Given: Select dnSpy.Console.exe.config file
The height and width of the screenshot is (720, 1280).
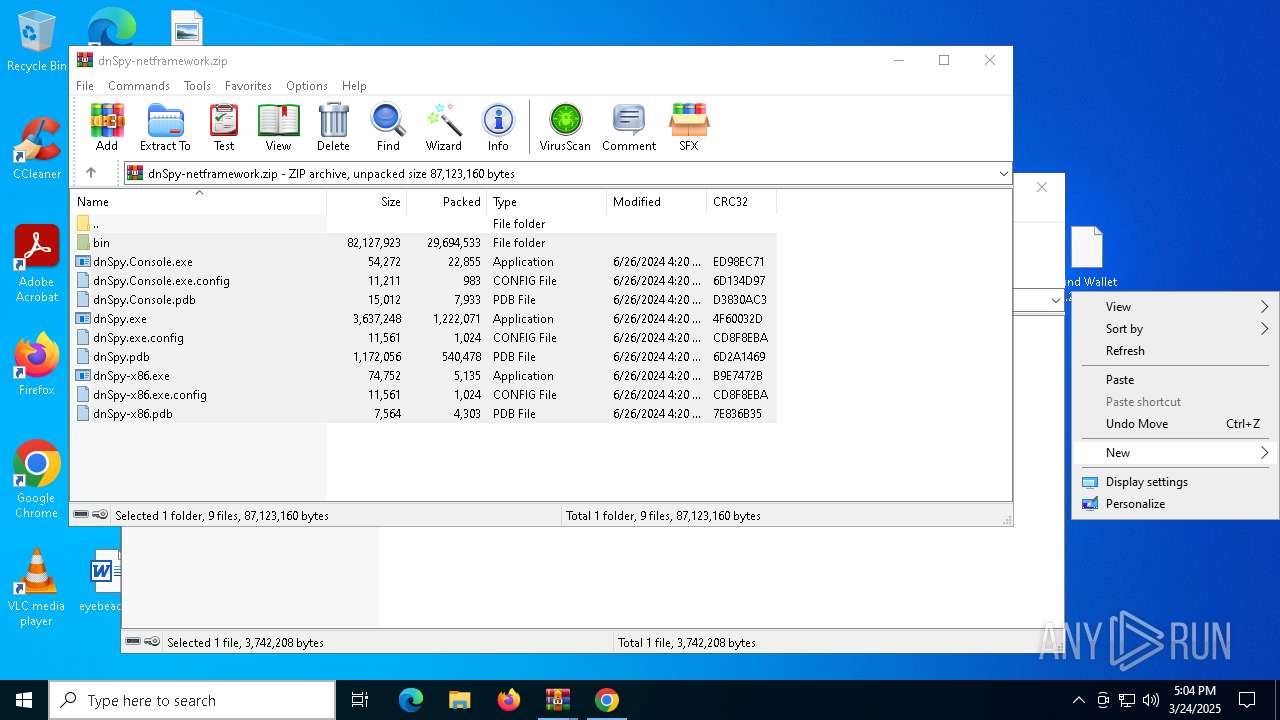Looking at the screenshot, I should [x=424, y=281].
